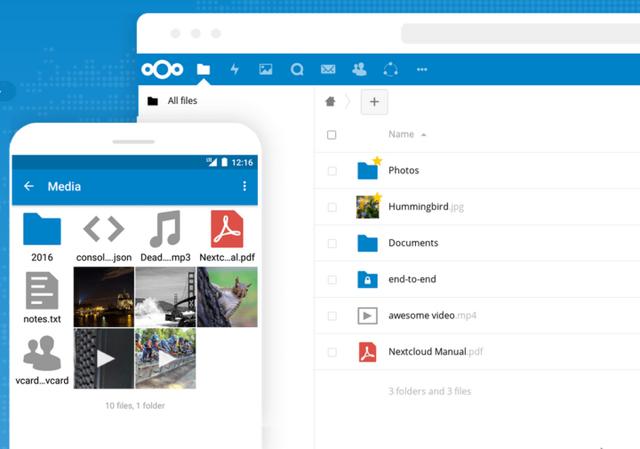The width and height of the screenshot is (640, 449).
Task: Tick the checkbox for Hummingbird.jpg
Action: tap(332, 207)
